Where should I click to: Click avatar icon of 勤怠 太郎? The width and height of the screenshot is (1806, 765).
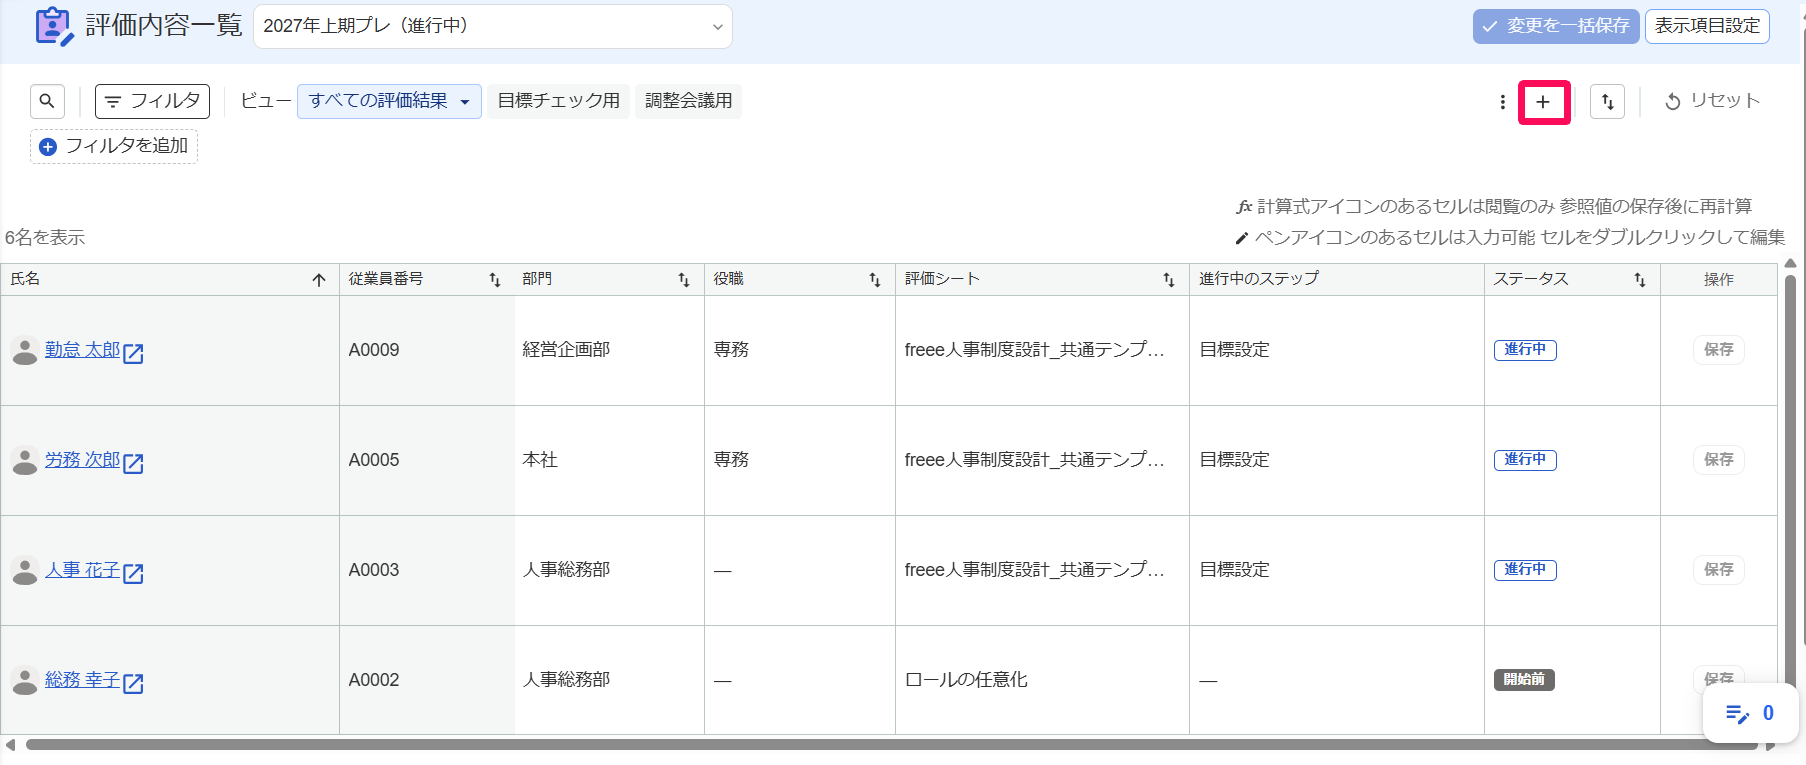tap(25, 351)
